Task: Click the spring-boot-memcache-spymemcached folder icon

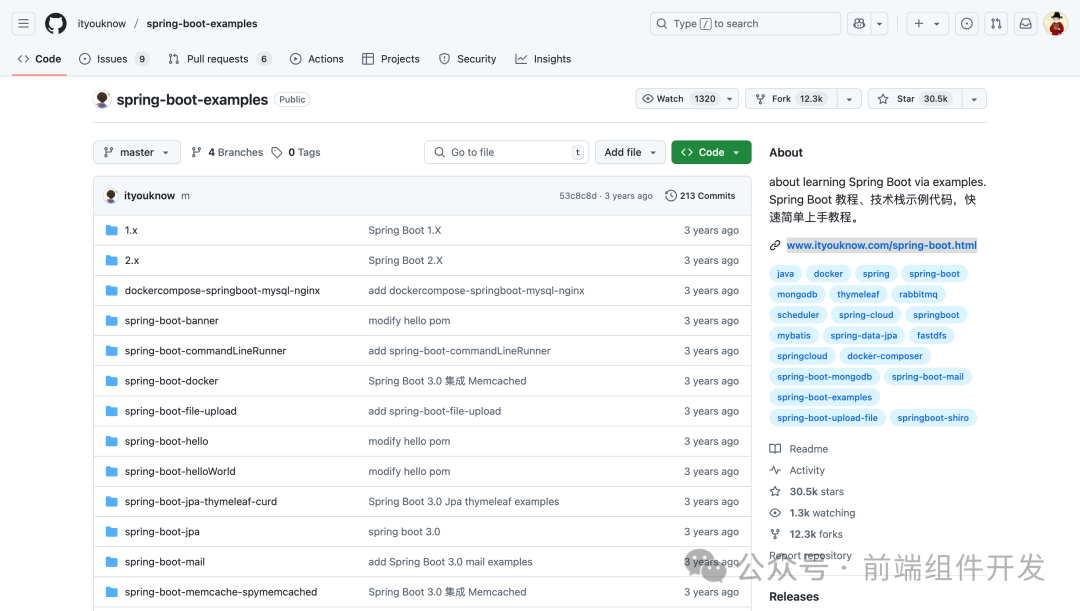Action: click(112, 592)
